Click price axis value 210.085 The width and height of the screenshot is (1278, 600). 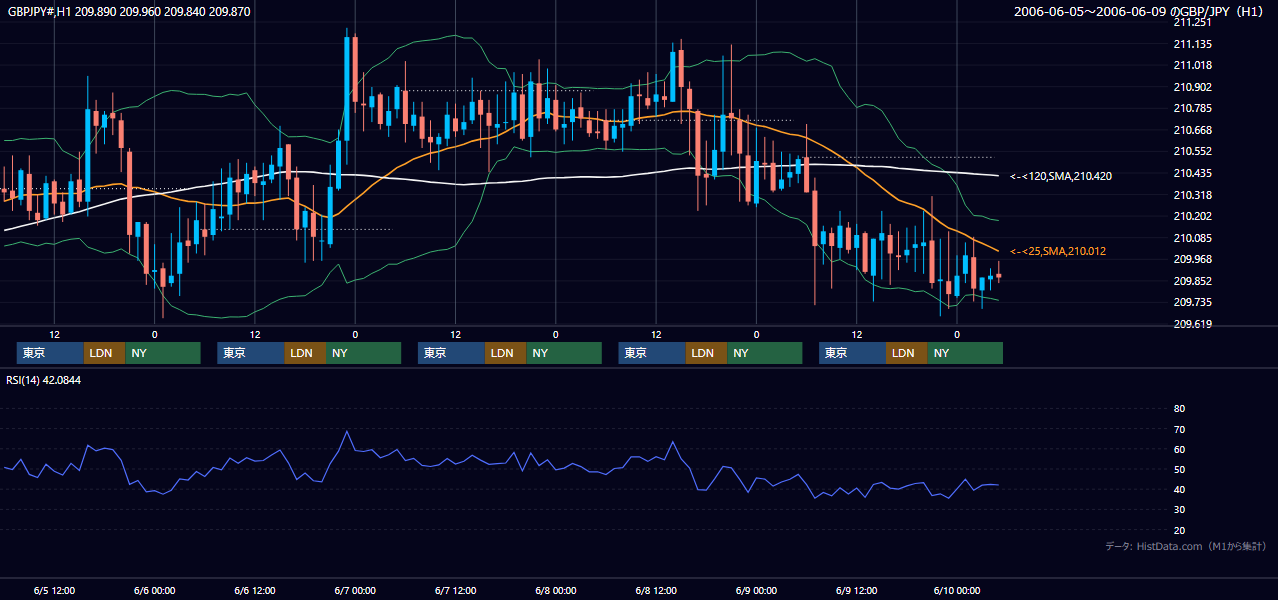point(1192,238)
